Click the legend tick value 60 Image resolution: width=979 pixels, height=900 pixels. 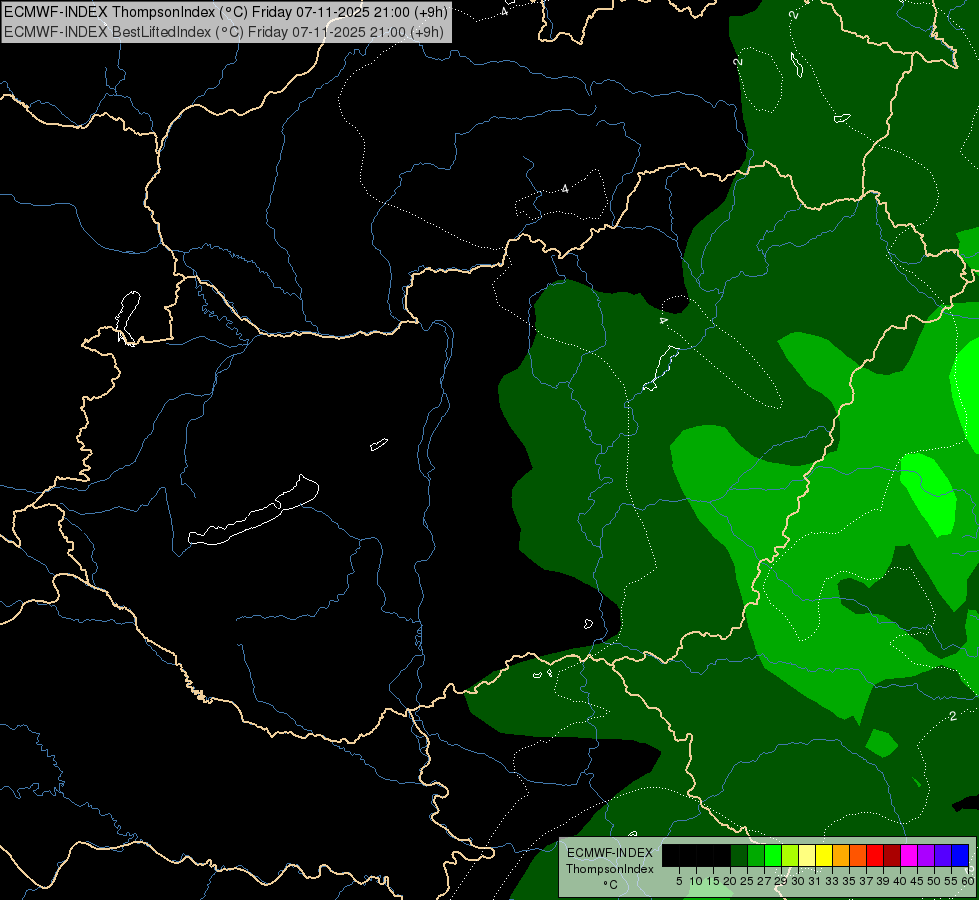(968, 881)
